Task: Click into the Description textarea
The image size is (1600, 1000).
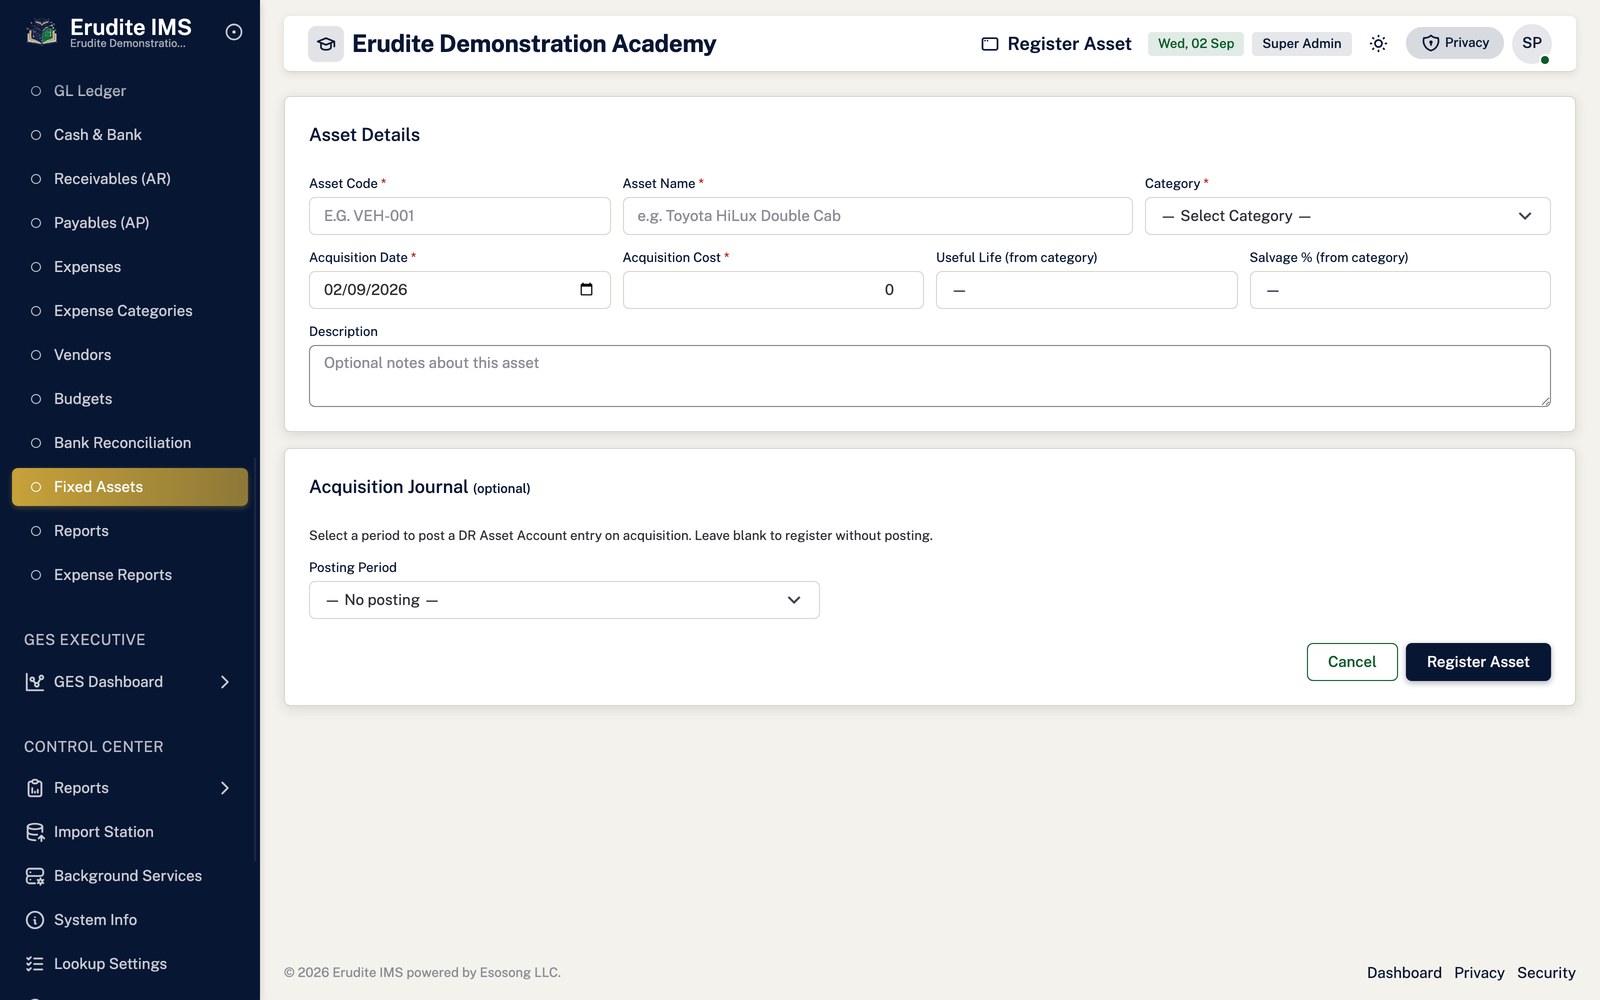Action: click(x=930, y=376)
